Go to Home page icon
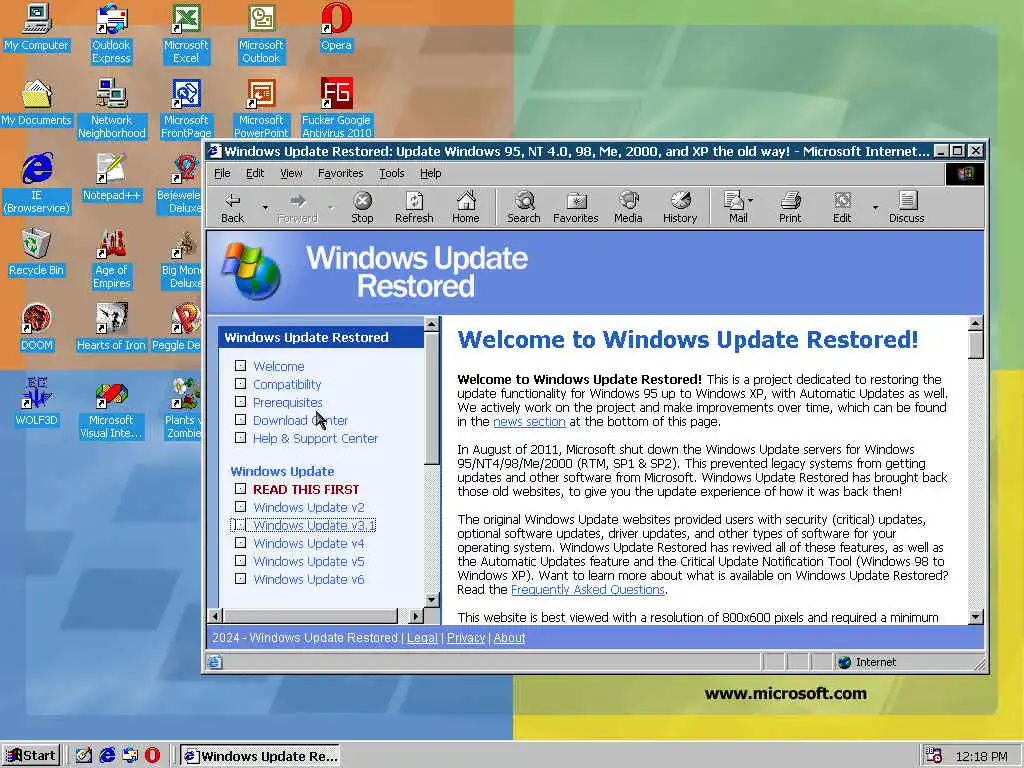 coord(466,207)
